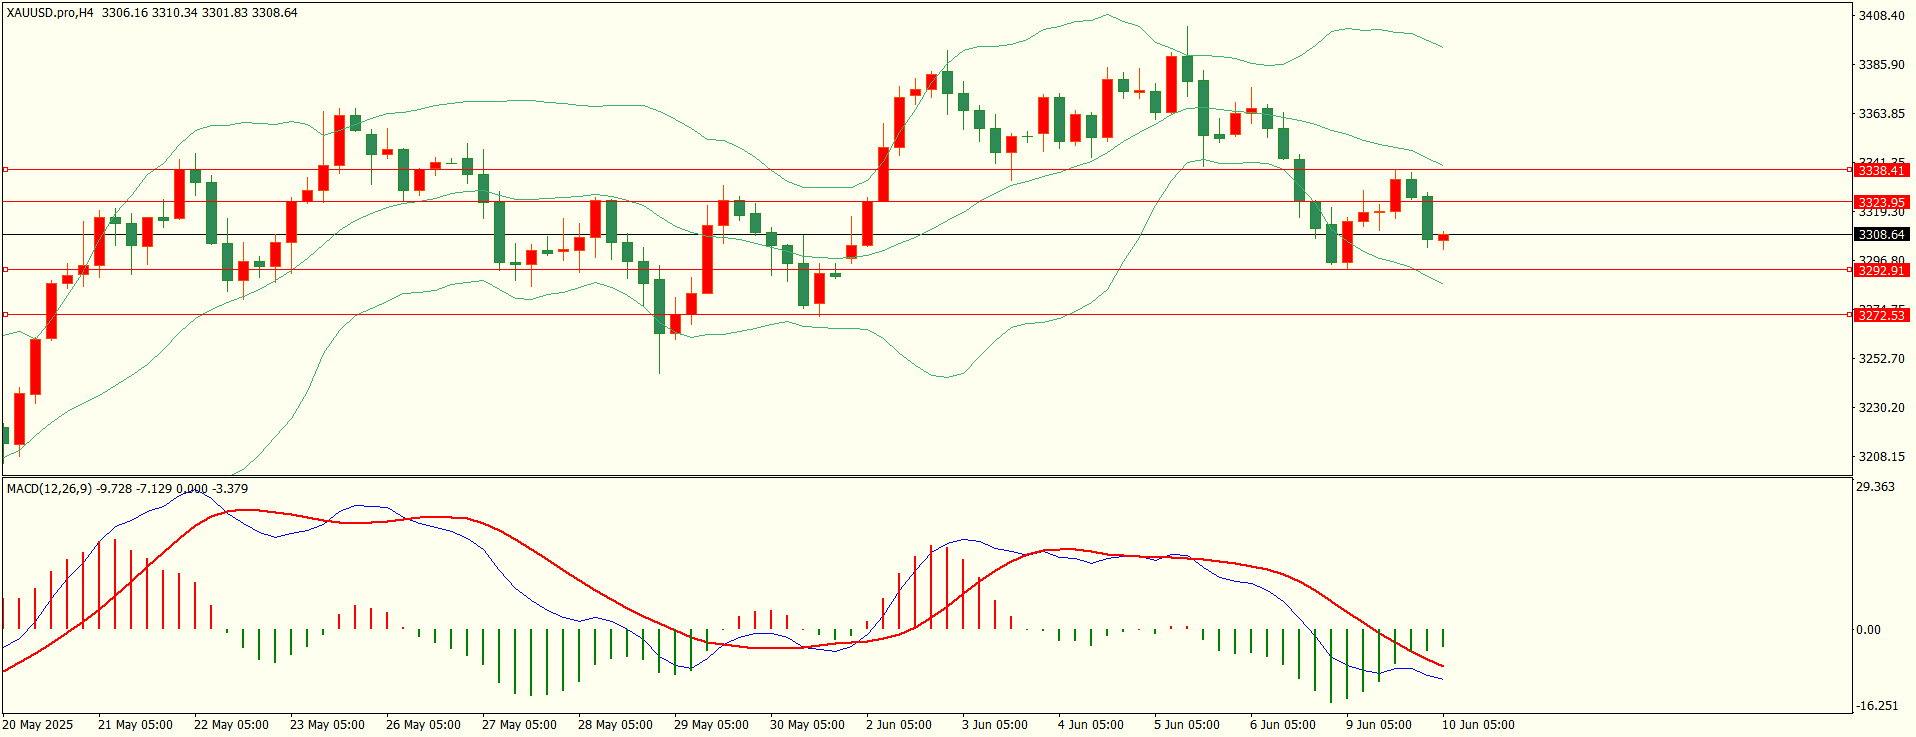Select the red 3272.53 price level tag

click(x=1881, y=316)
